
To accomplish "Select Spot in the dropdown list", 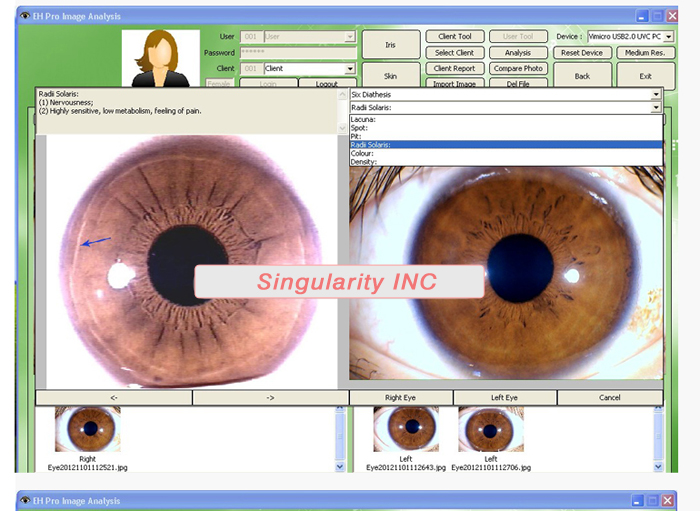I will [x=506, y=128].
